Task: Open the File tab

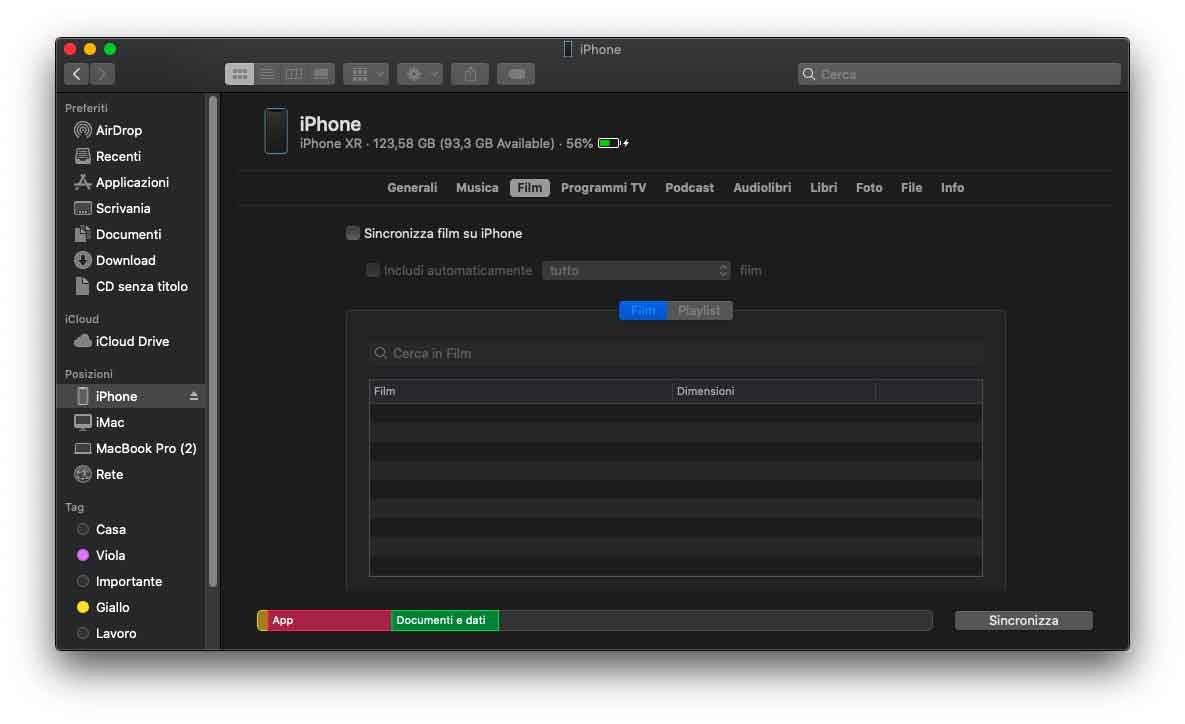Action: pyautogui.click(x=911, y=188)
